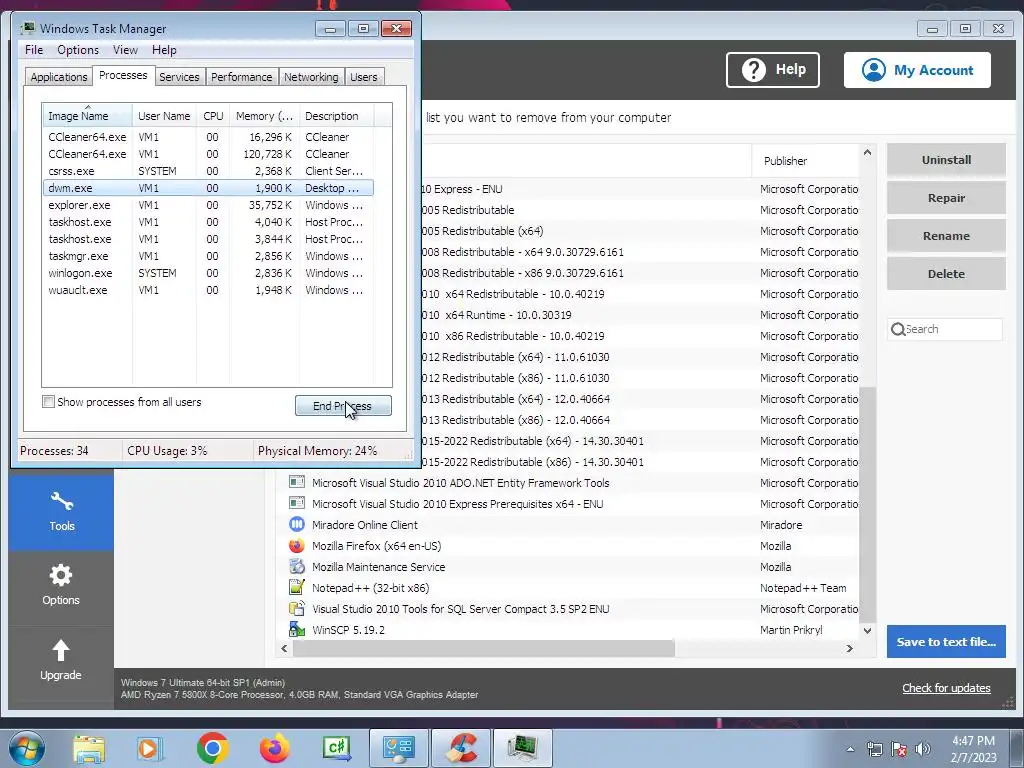
Task: Click the Check for updates link
Action: pyautogui.click(x=946, y=688)
